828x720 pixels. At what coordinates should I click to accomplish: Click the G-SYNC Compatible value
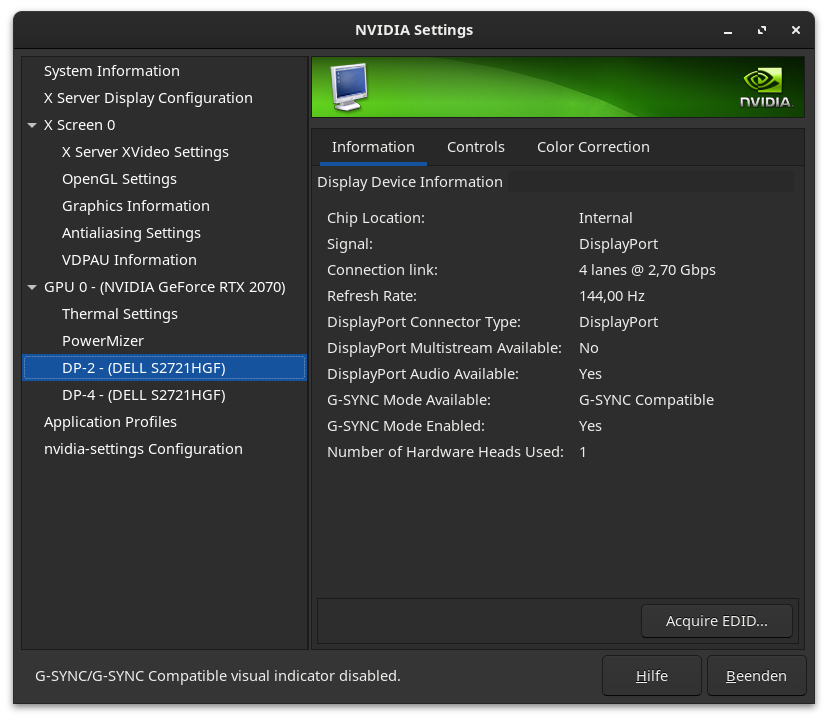646,400
